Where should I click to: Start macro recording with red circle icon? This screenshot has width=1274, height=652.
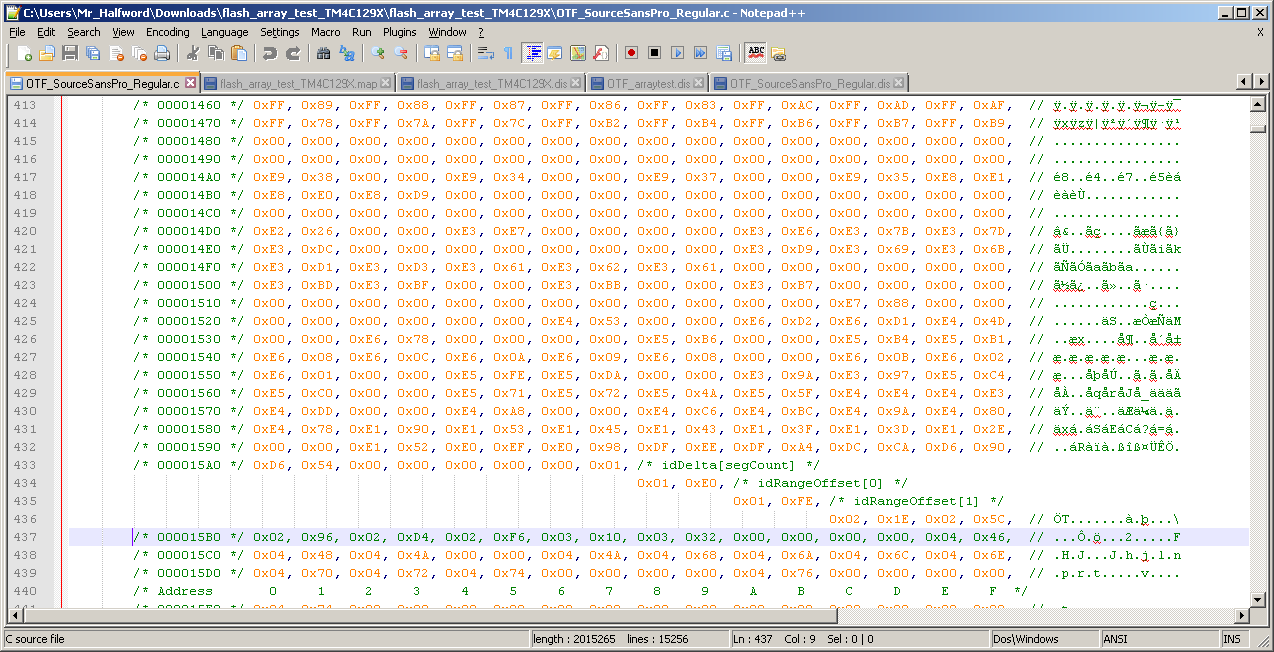click(x=631, y=53)
